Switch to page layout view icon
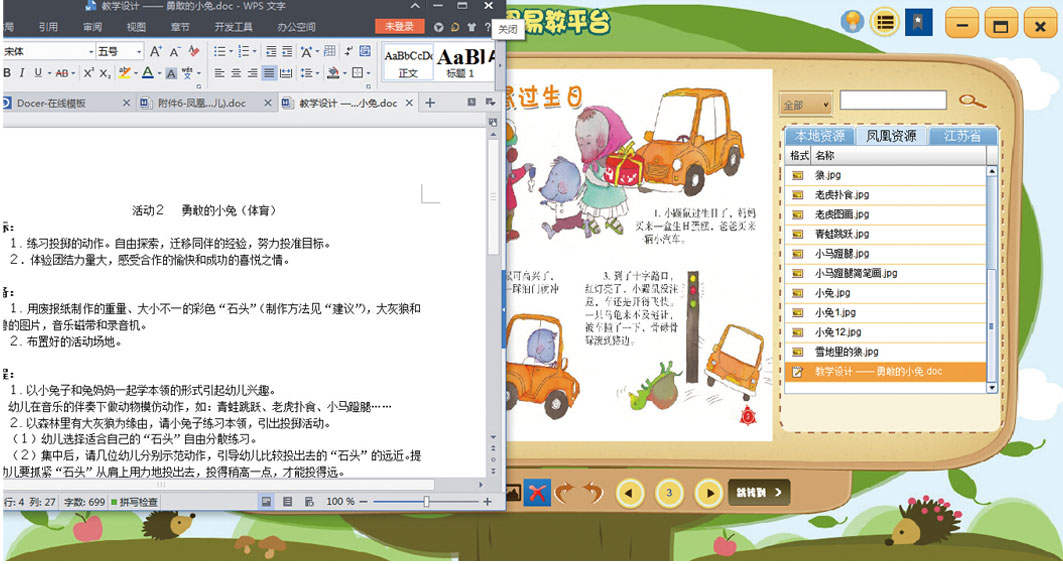1063x564 pixels. [x=266, y=502]
